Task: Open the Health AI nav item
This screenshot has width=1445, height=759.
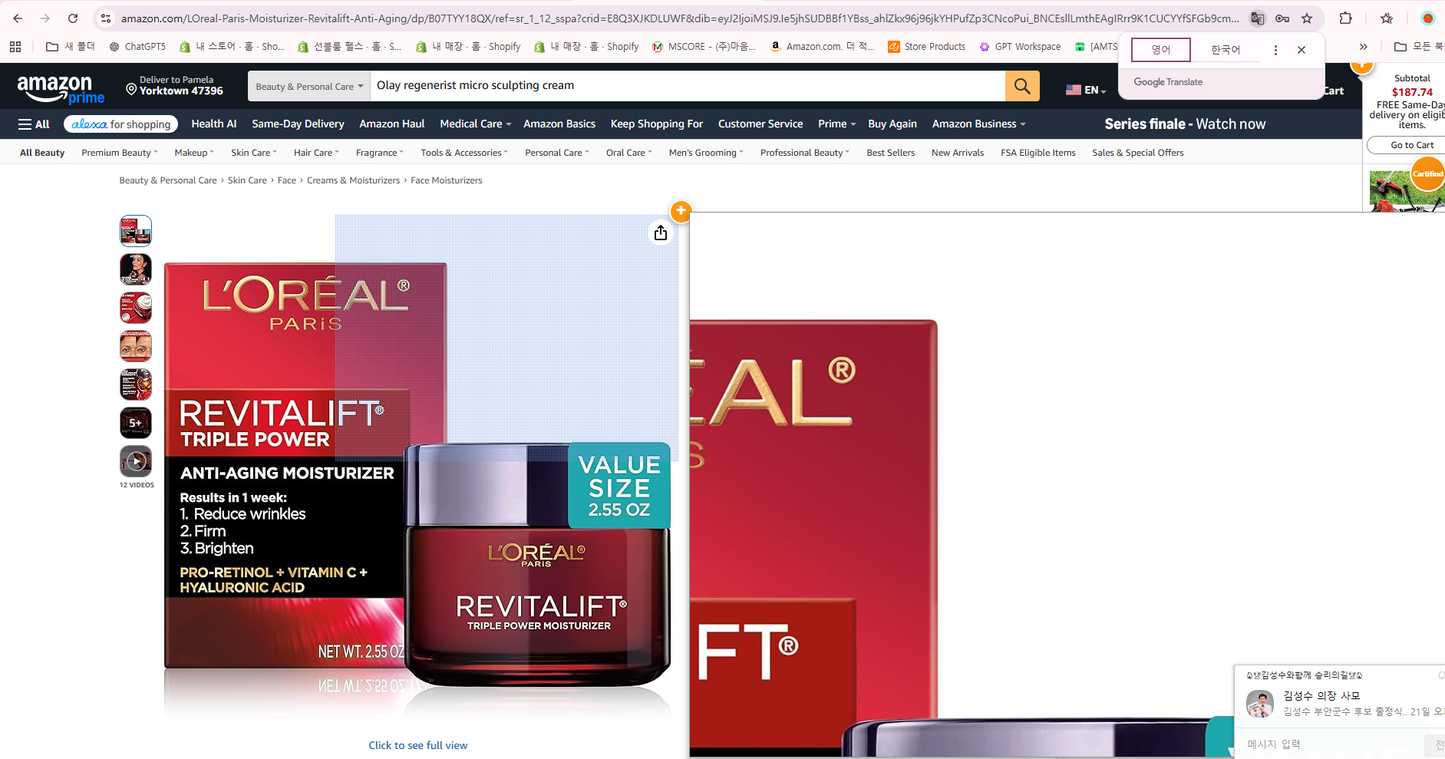Action: coord(214,124)
